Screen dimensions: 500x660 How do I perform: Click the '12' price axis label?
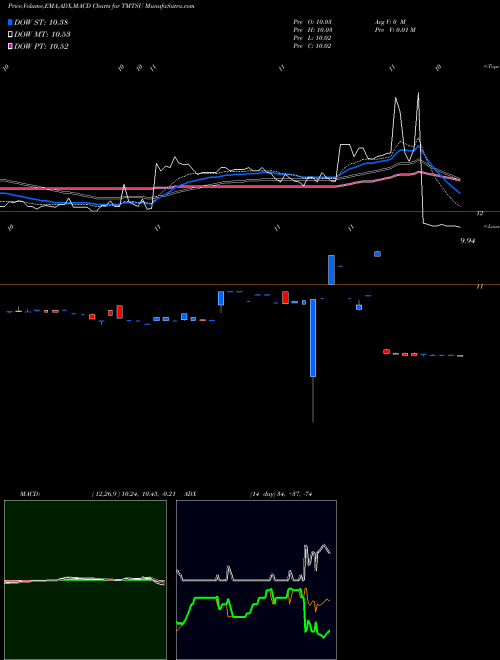479,214
